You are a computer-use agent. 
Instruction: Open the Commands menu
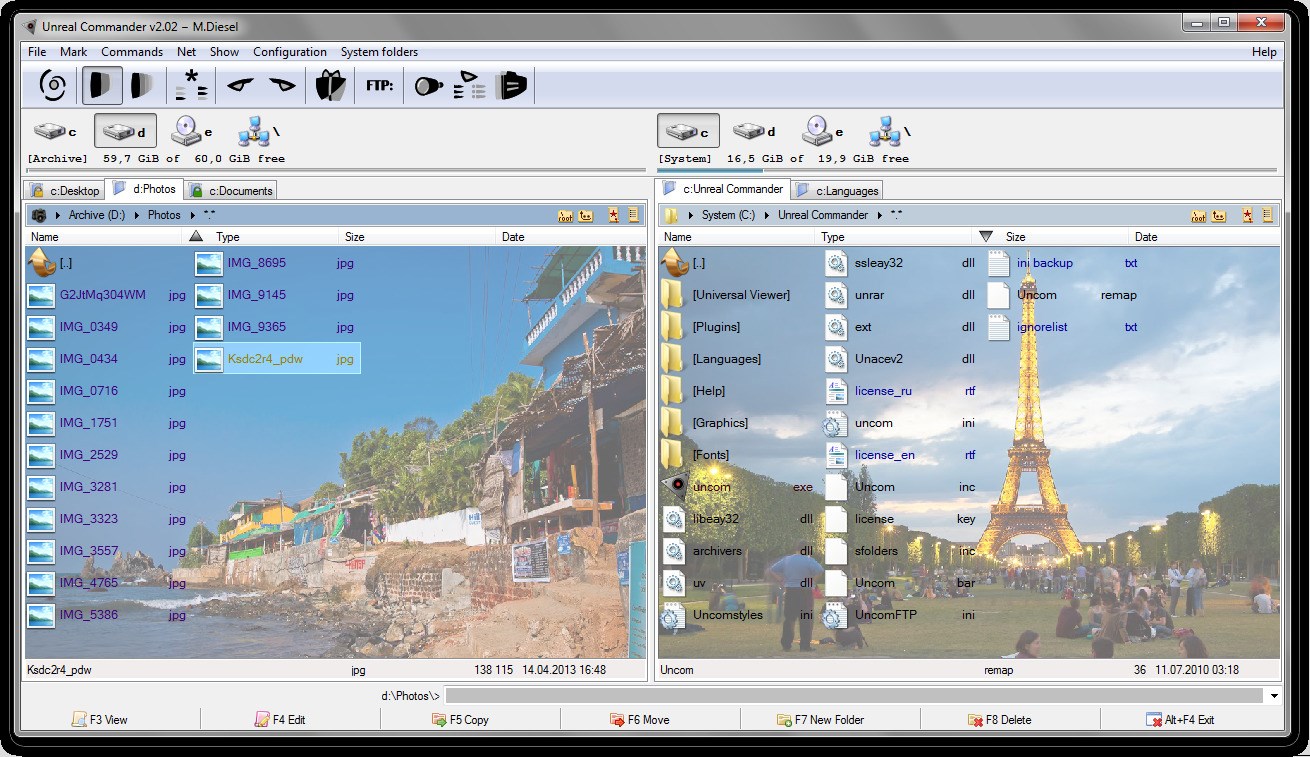[x=132, y=52]
